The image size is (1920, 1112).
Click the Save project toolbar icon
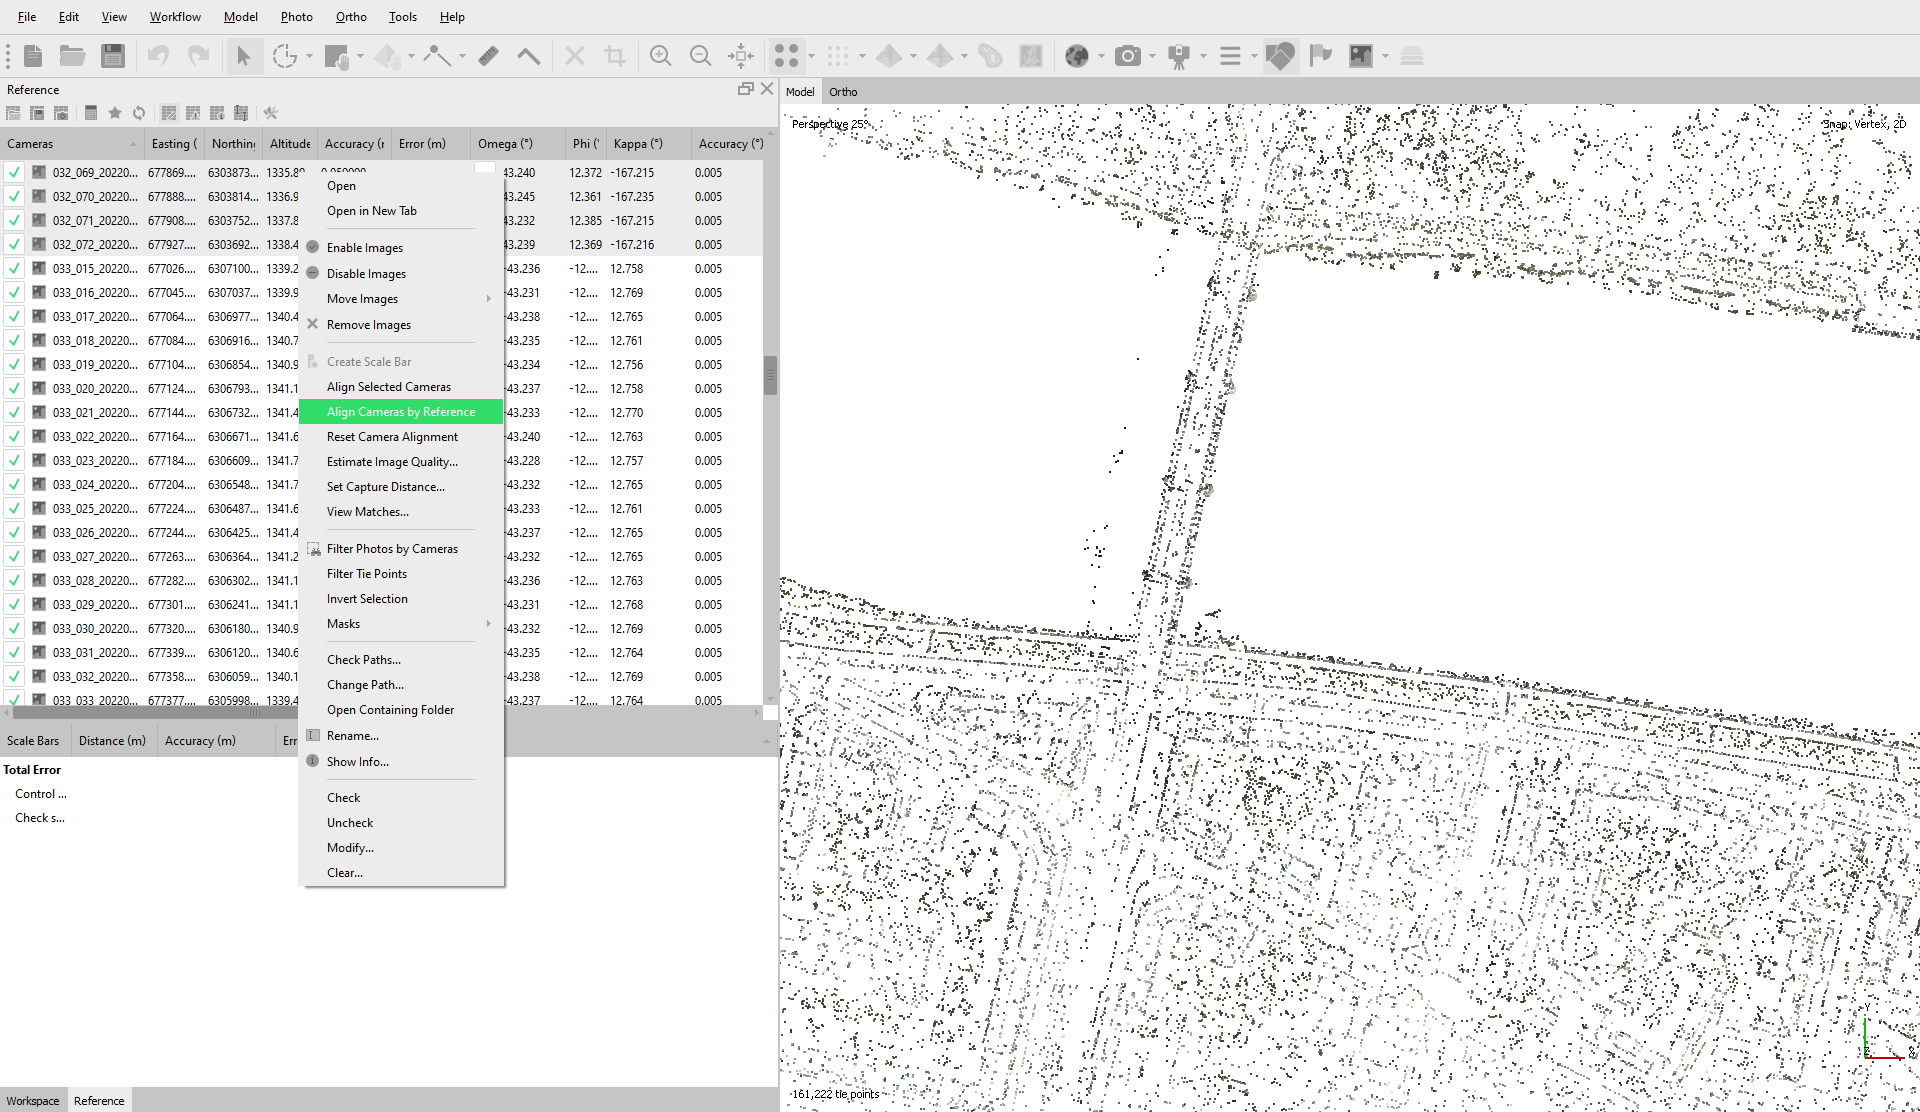113,56
